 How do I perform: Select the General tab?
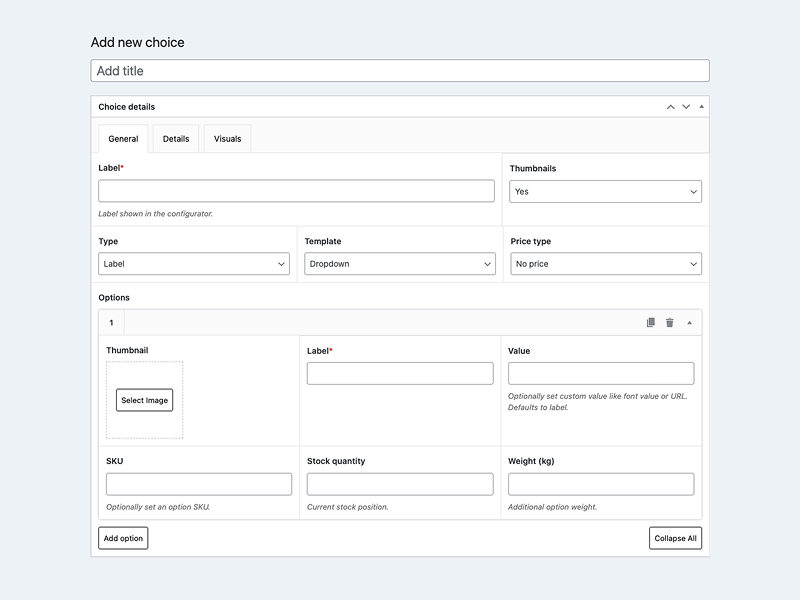point(123,139)
